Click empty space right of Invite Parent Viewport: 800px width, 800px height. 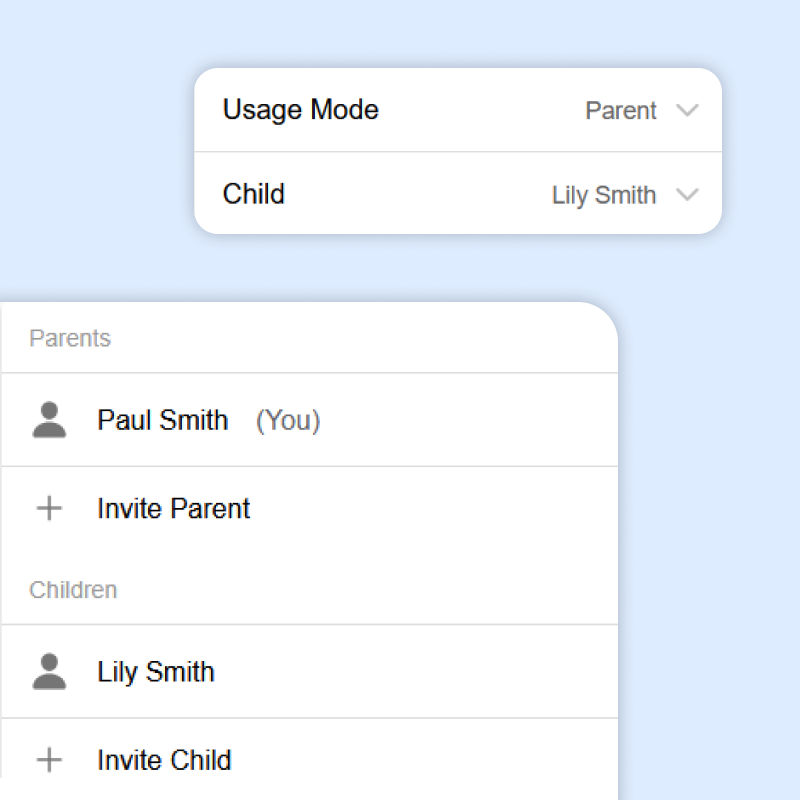pos(440,508)
